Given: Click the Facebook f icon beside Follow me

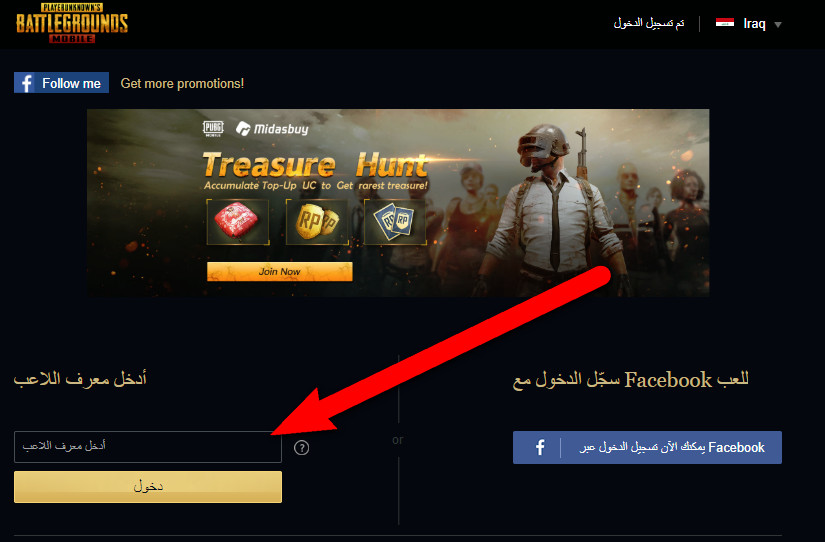Looking at the screenshot, I should 26,83.
